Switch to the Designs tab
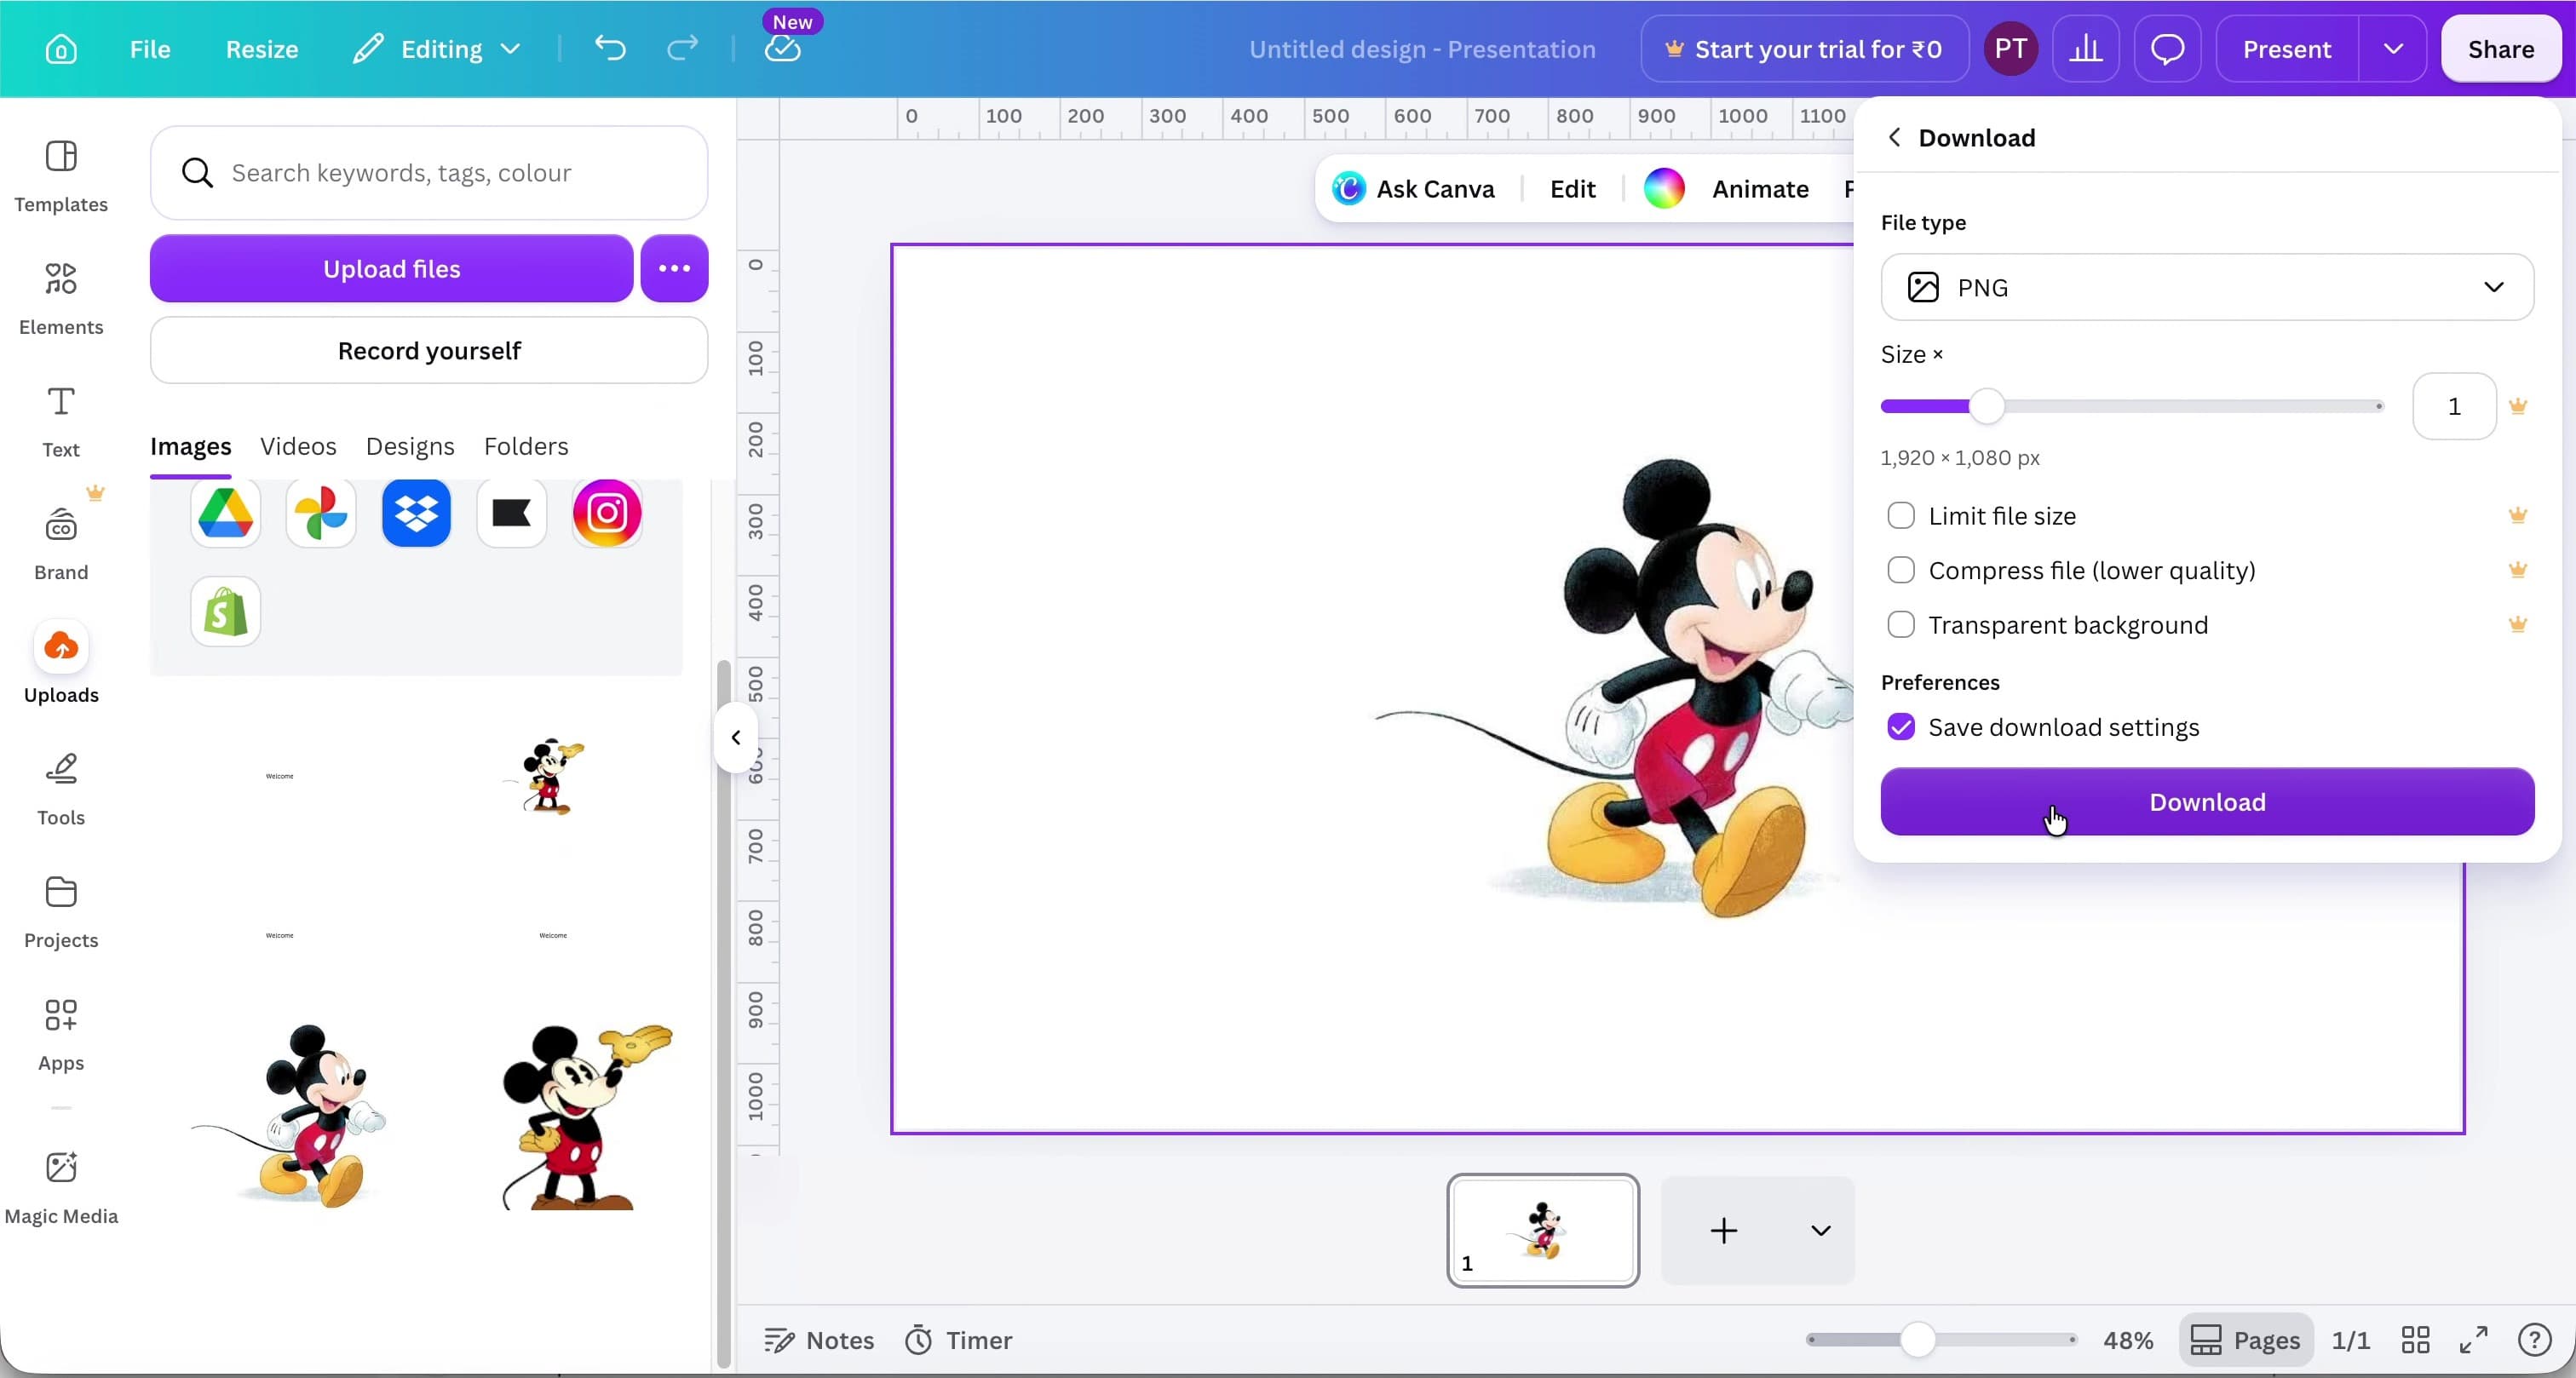 pyautogui.click(x=410, y=446)
